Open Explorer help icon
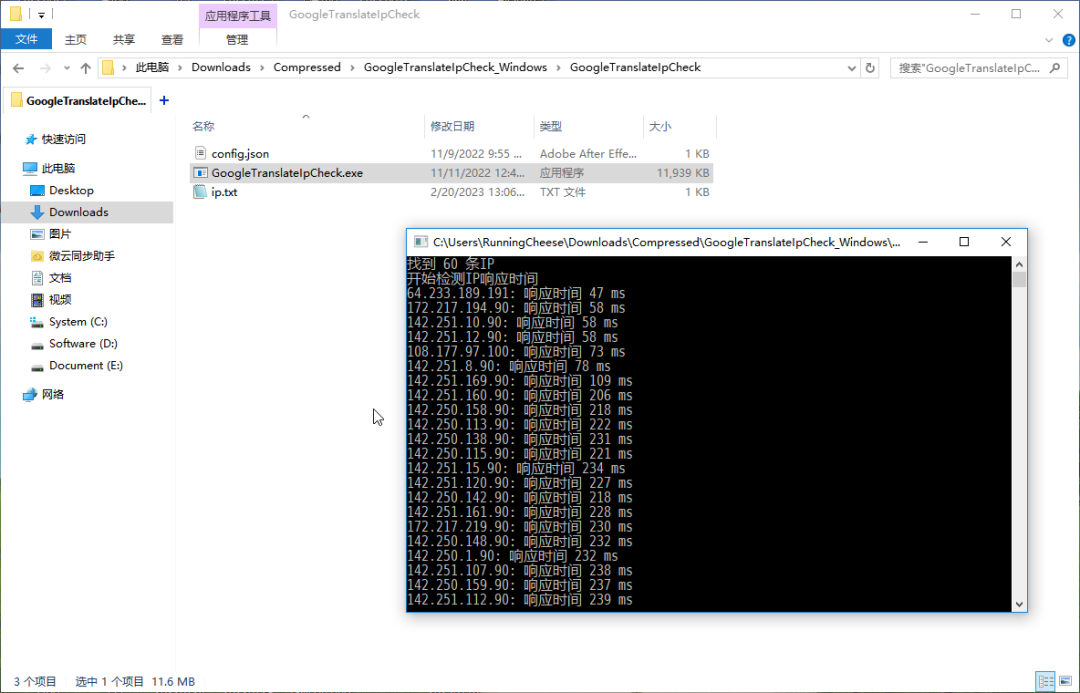 (1069, 40)
